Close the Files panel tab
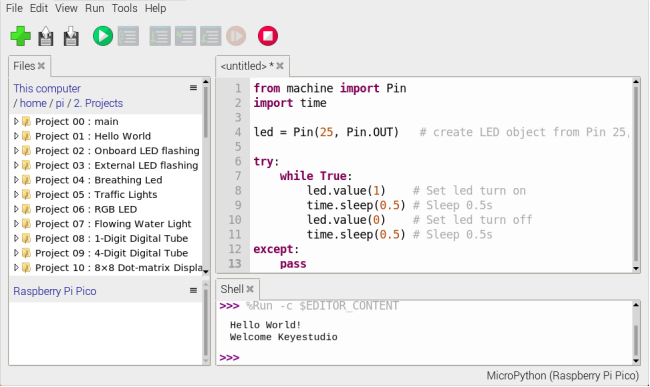650x387 pixels. click(x=41, y=66)
